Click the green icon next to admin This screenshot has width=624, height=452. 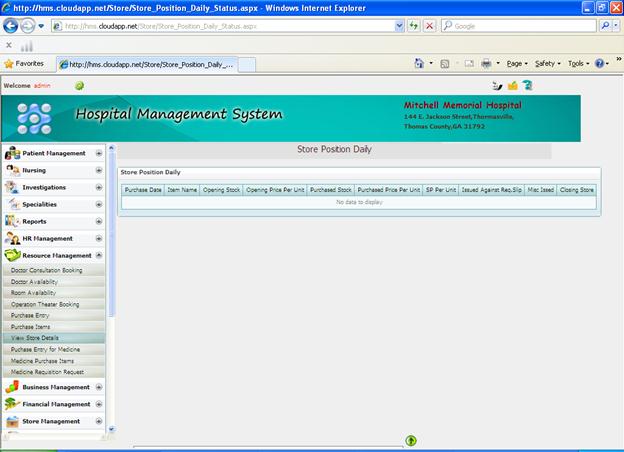click(79, 86)
